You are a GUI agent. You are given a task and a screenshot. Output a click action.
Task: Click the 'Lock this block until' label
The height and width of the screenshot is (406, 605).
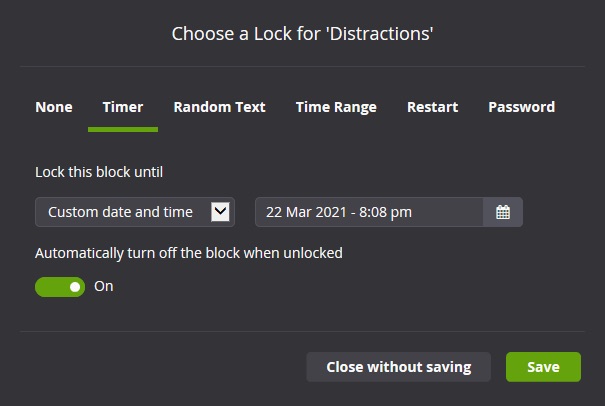pos(99,172)
